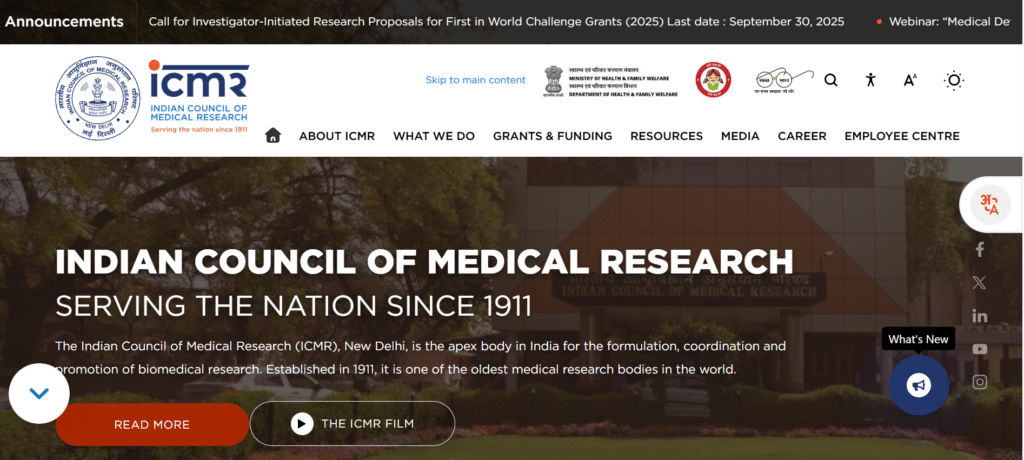The height and width of the screenshot is (460, 1024).
Task: Click the What's New tooltip label
Action: [x=918, y=339]
